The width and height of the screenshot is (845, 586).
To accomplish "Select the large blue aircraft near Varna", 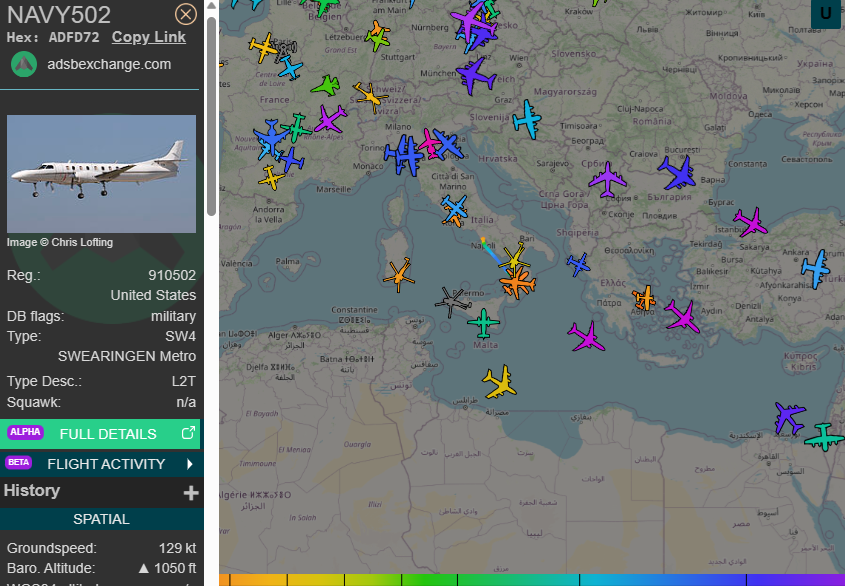I will (677, 173).
